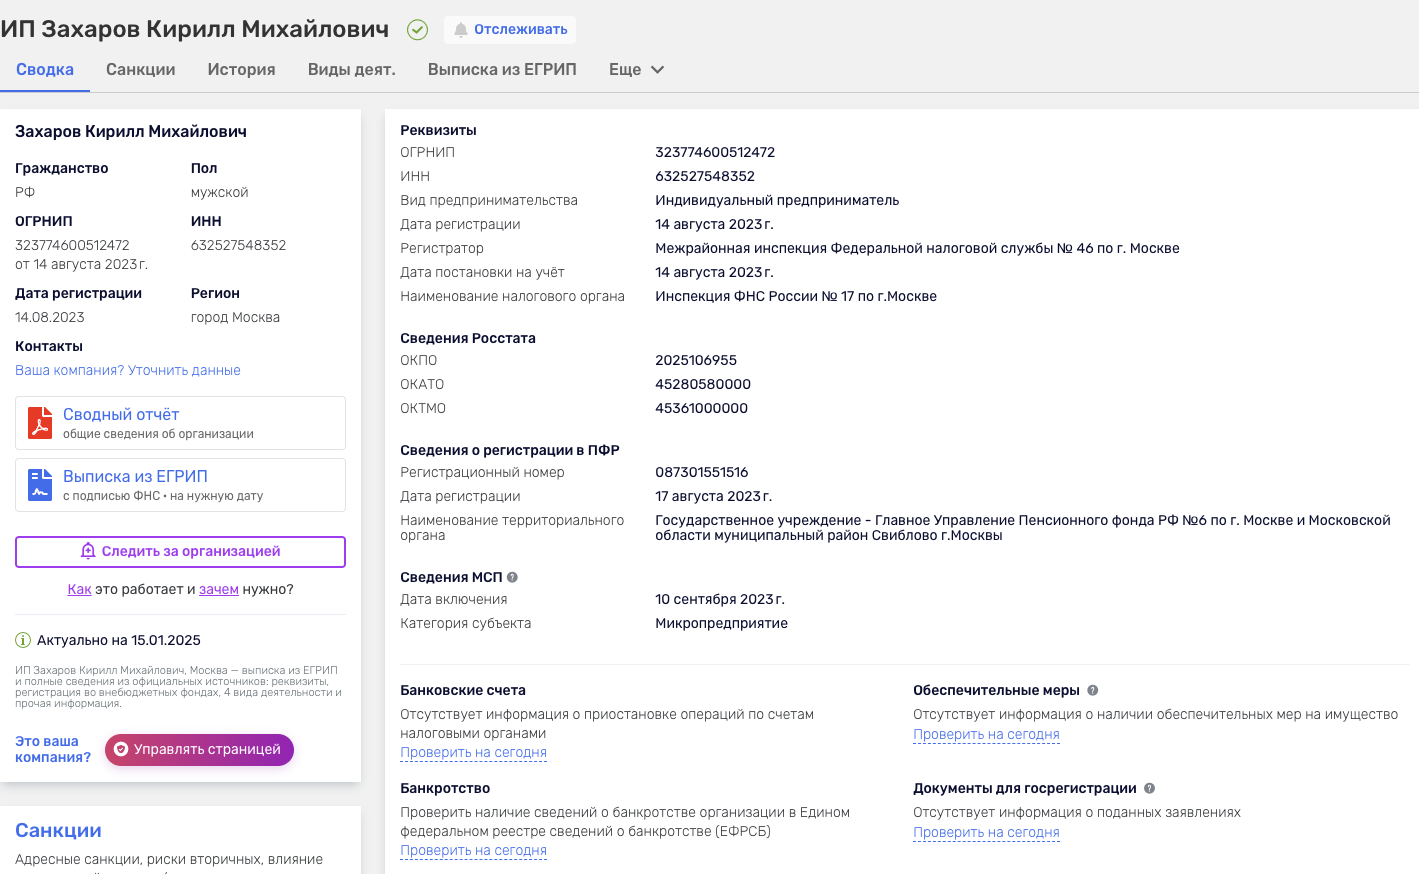Open the Сводный отчёт link
This screenshot has height=874, width=1419.
pos(121,414)
